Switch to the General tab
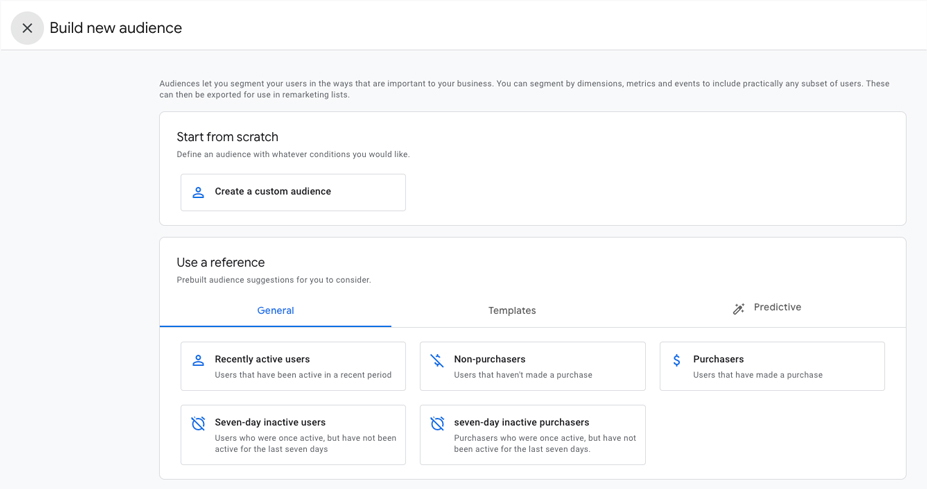 coord(275,310)
